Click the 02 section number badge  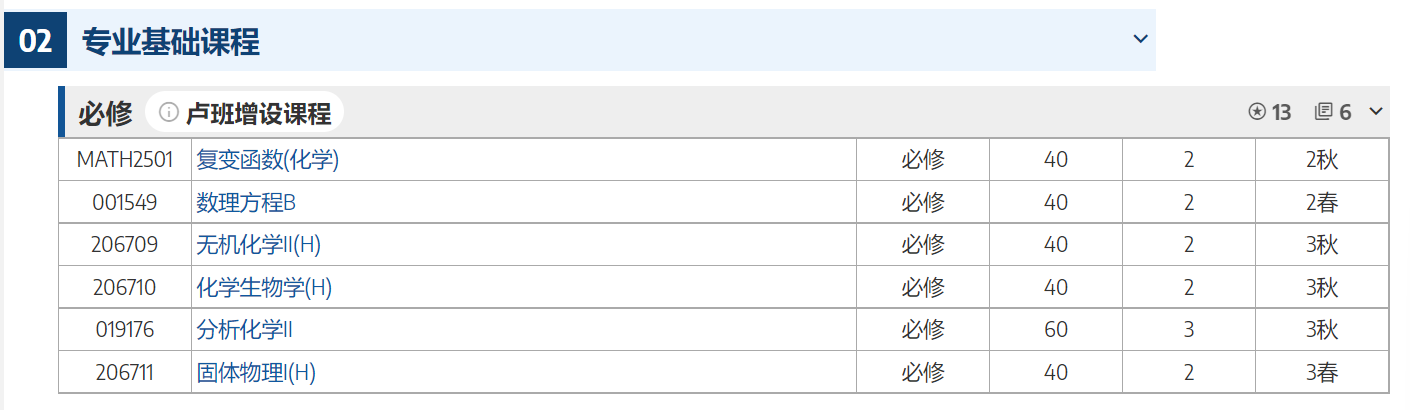click(35, 41)
